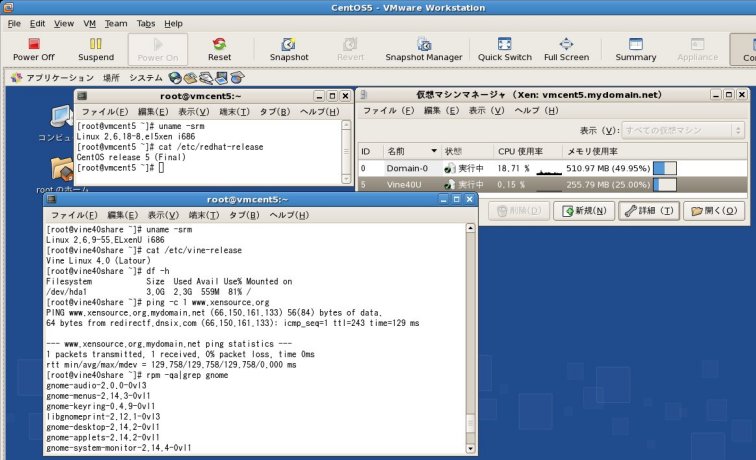The height and width of the screenshot is (460, 756).
Task: Click scroll down arrow in lower terminal
Action: click(471, 449)
